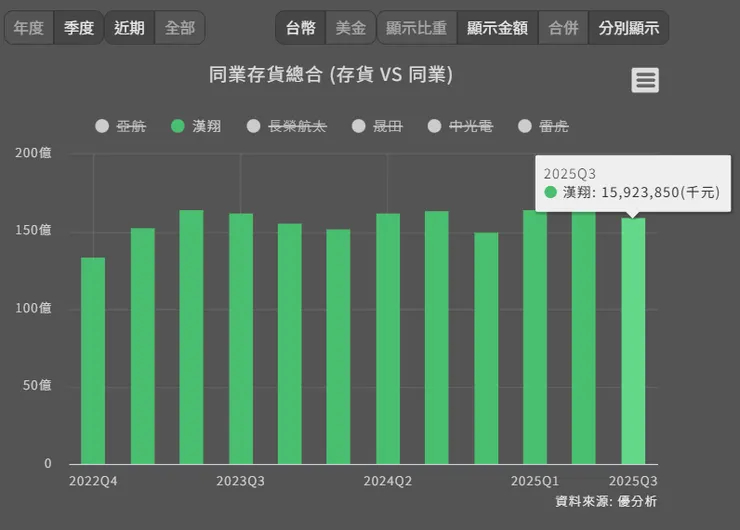This screenshot has width=740, height=530.
Task: Click the 2023Q3 bar
Action: click(241, 339)
